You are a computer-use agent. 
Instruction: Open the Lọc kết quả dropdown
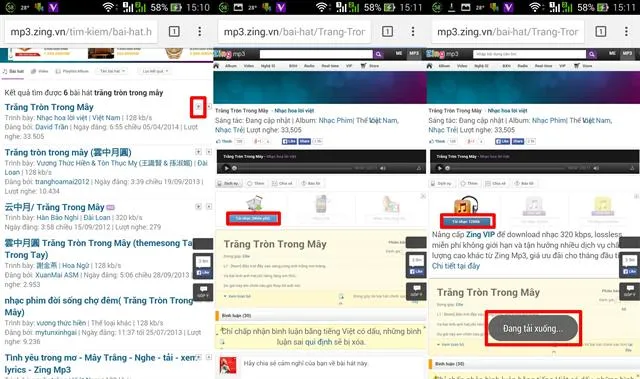pos(155,71)
